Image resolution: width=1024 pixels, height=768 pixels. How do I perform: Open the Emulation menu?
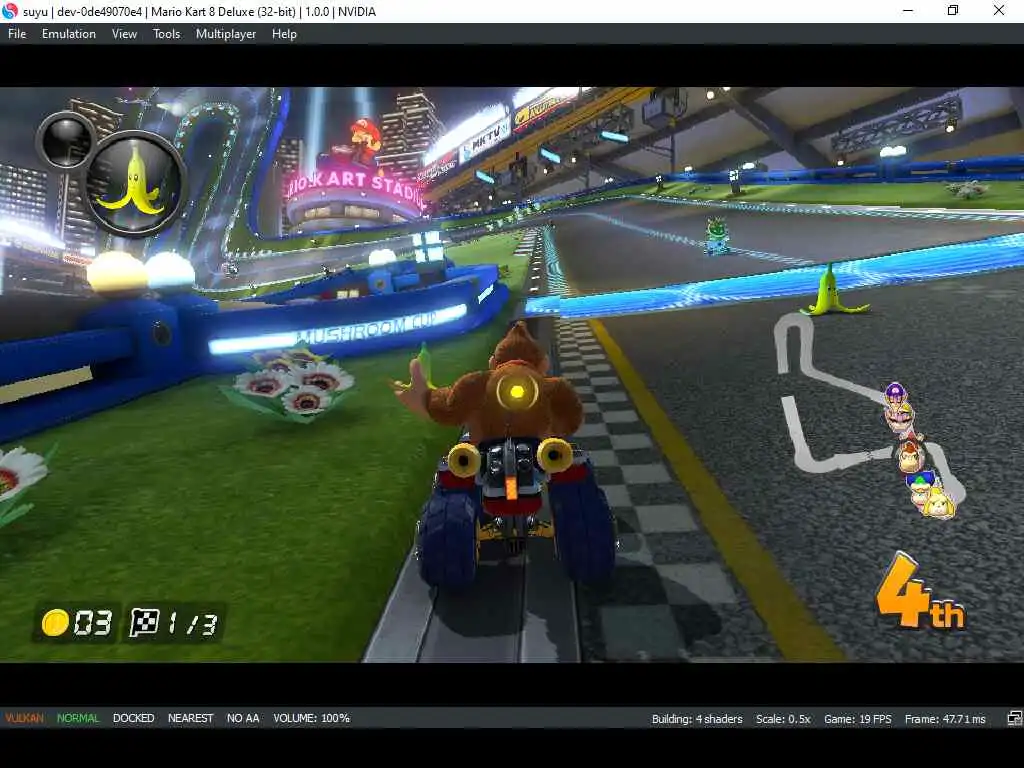tap(69, 34)
